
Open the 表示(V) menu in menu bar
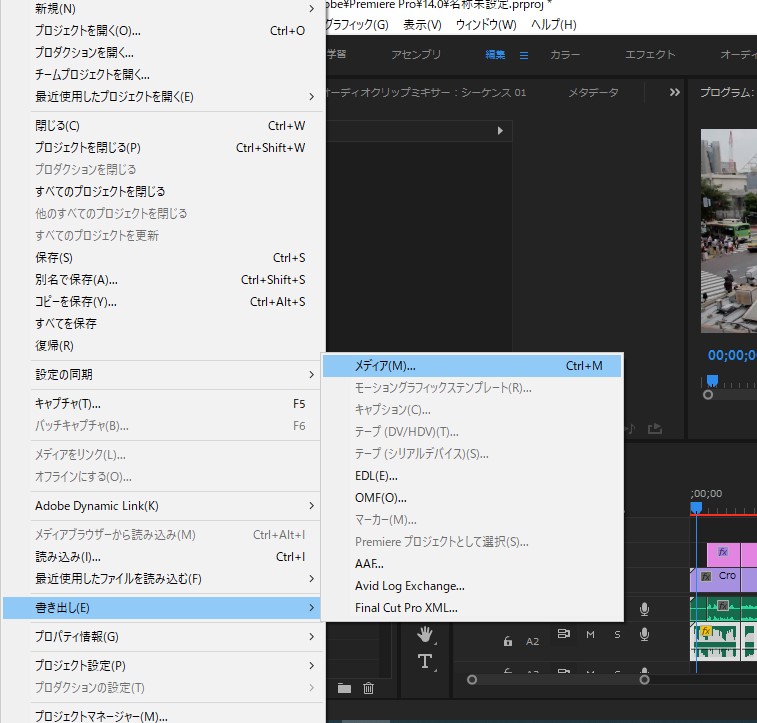coord(422,25)
